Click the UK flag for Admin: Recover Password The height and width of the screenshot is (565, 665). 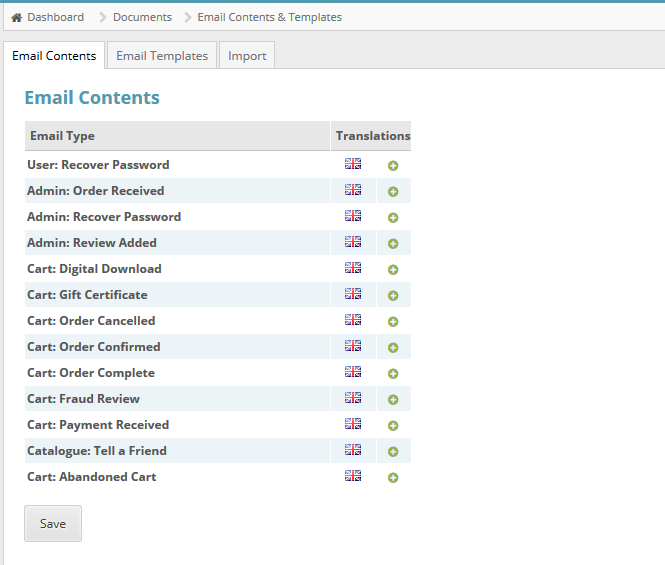[352, 216]
